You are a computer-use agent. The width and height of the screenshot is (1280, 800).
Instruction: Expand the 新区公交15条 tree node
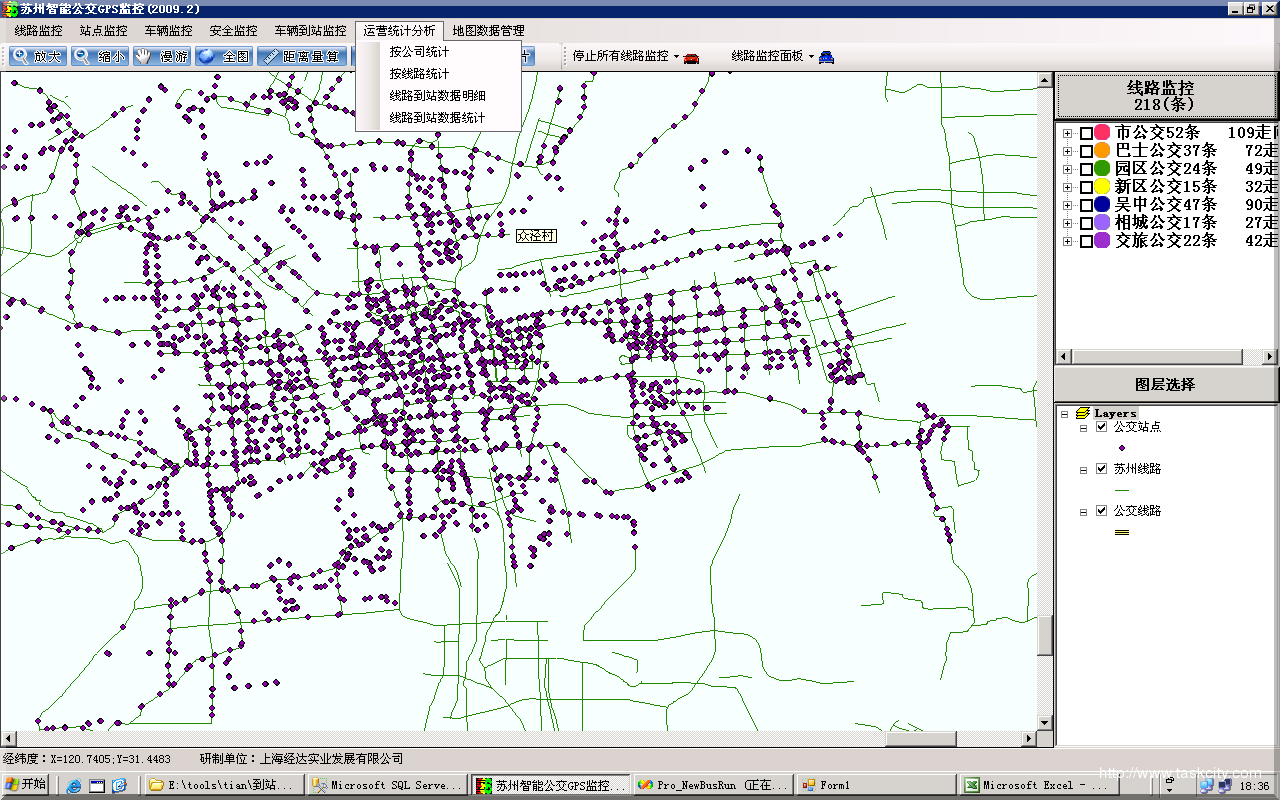coord(1068,188)
